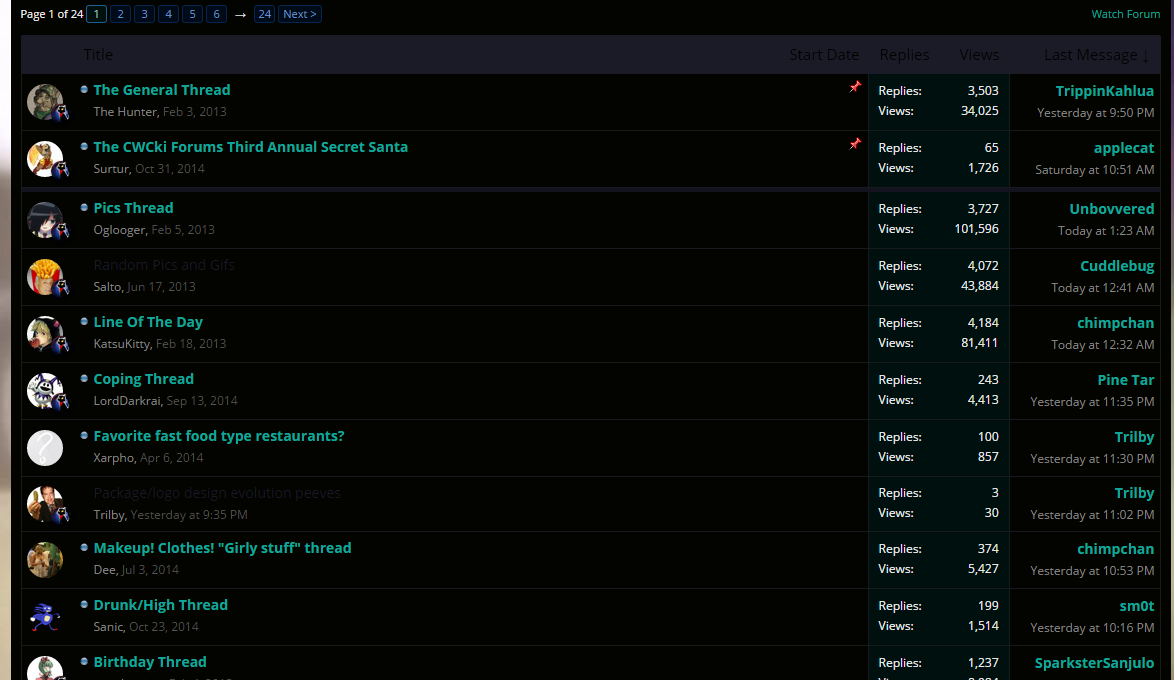The image size is (1174, 680).
Task: Click the Watch Forum link
Action: point(1125,14)
